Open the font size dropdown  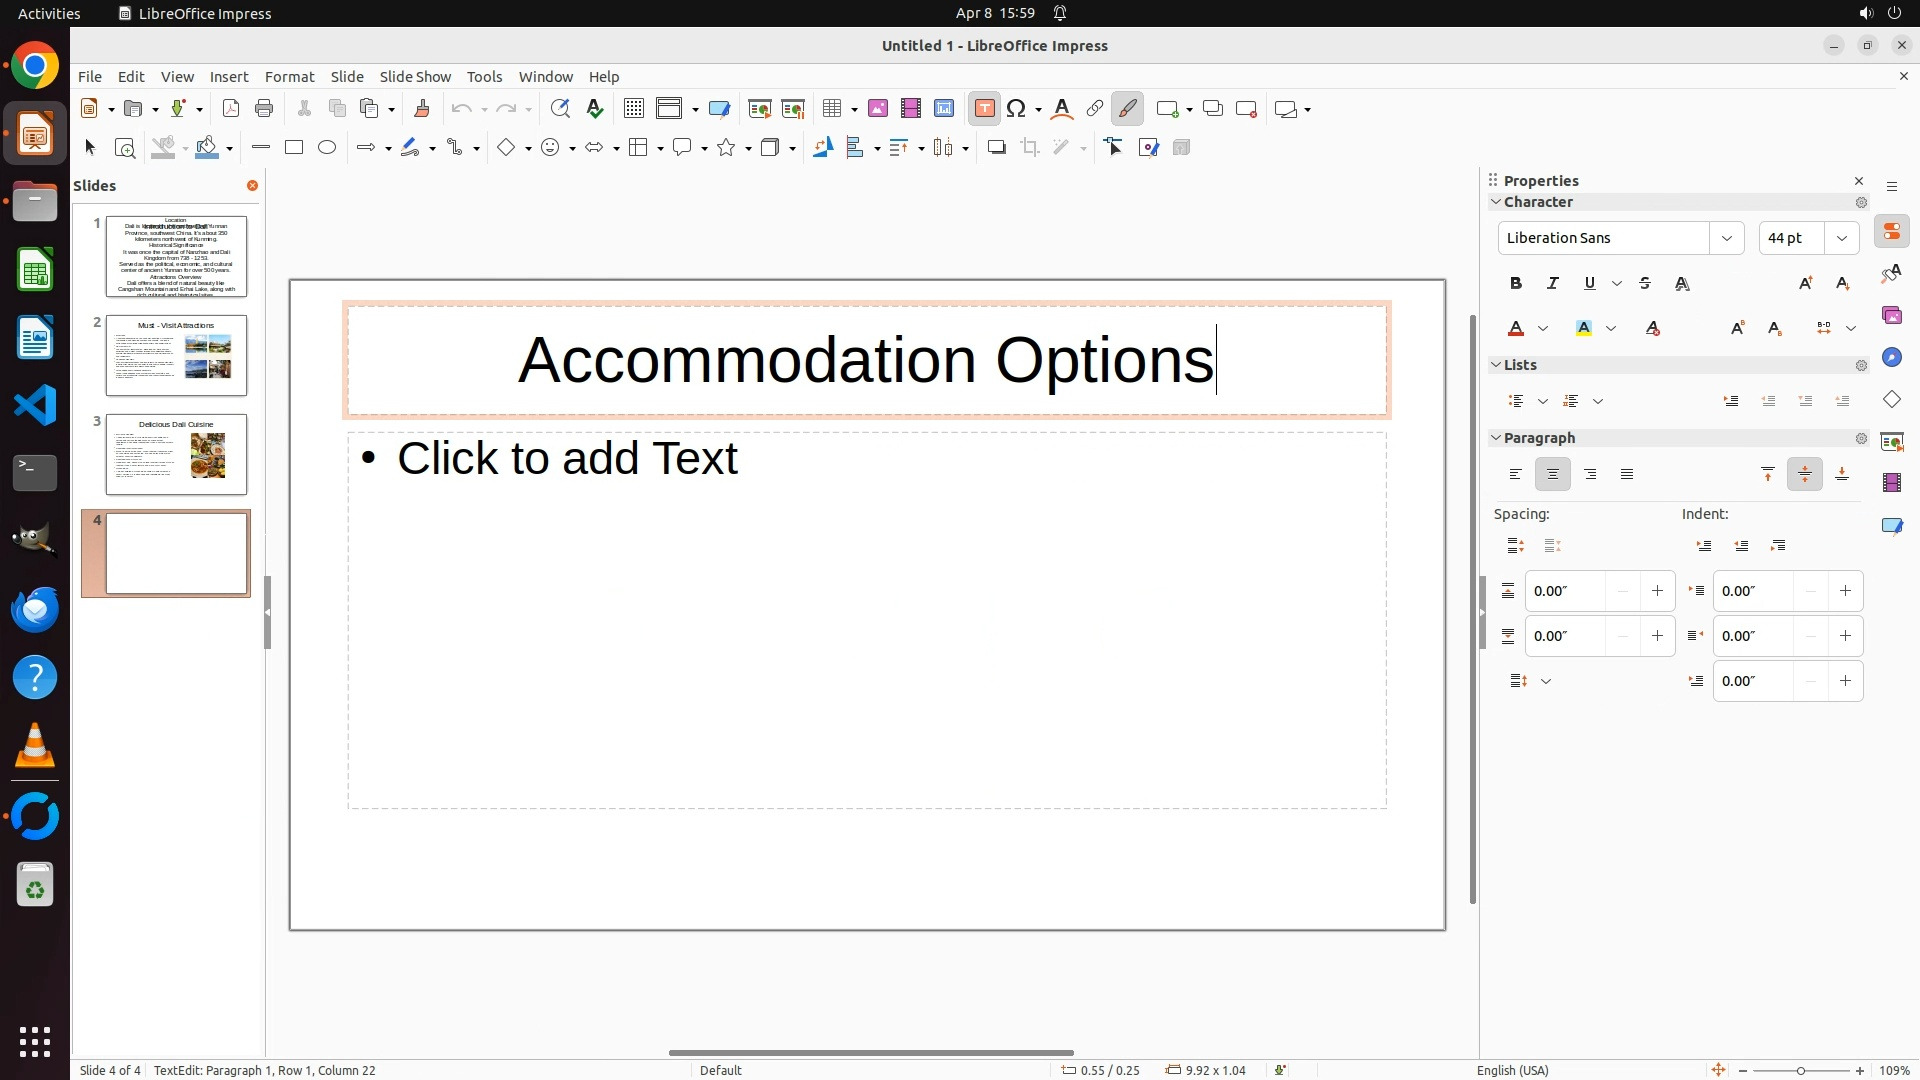click(1842, 238)
